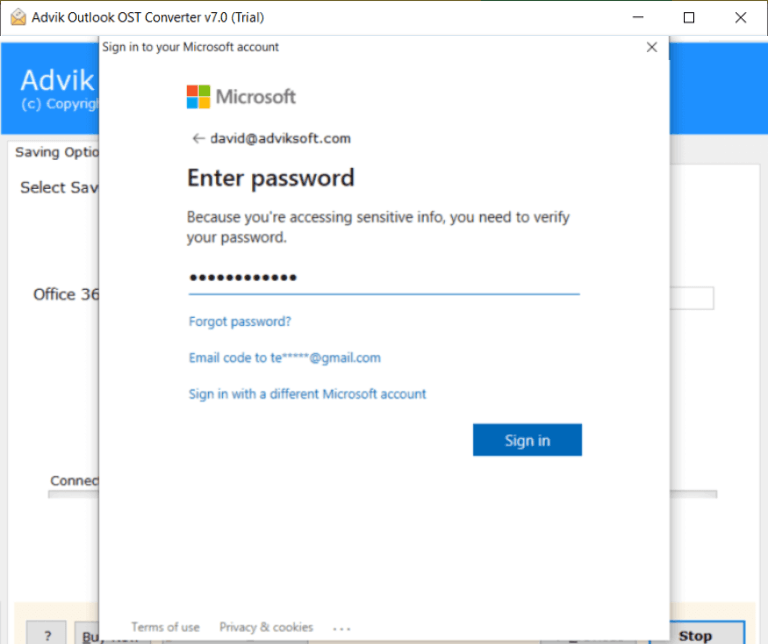Open the Terms of use link

coord(165,627)
